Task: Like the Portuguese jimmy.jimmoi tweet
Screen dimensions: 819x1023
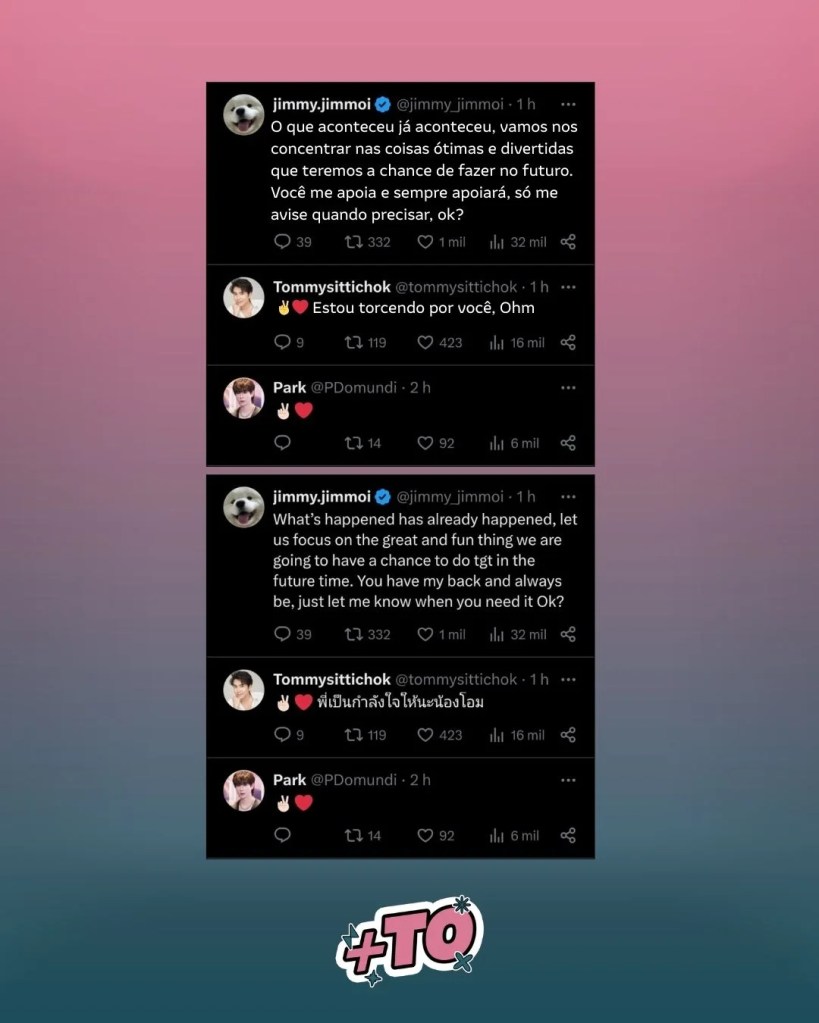Action: point(441,242)
